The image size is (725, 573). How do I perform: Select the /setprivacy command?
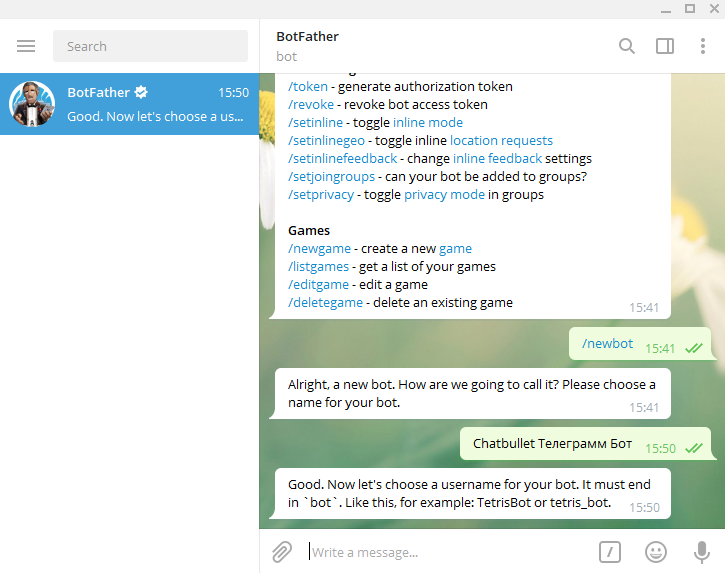tap(321, 195)
